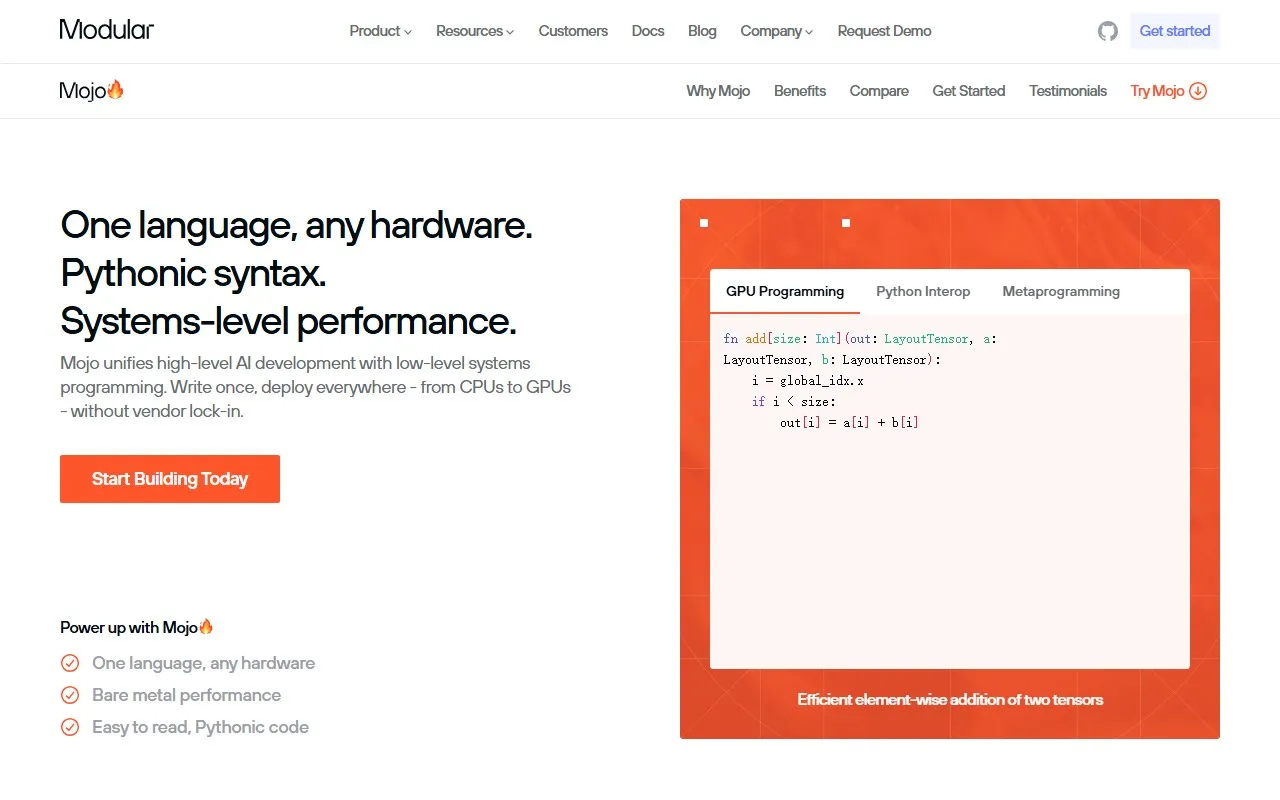Expand the Resources dropdown menu
The height and width of the screenshot is (800, 1280).
click(474, 31)
